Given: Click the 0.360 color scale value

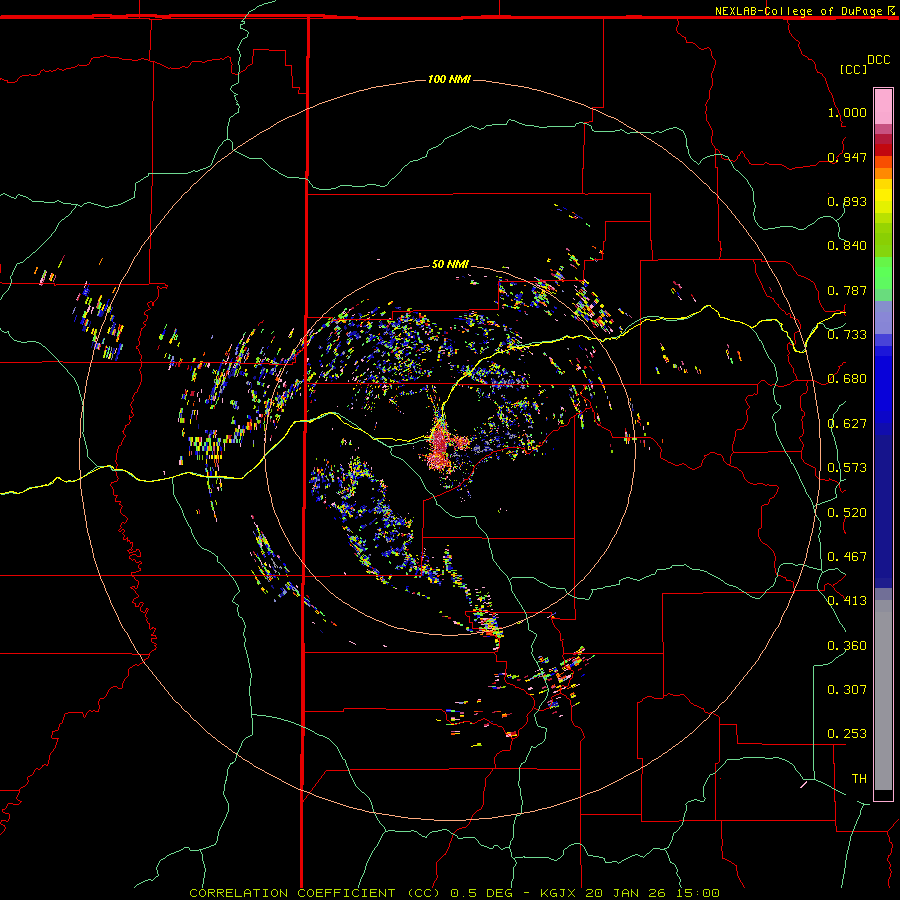Looking at the screenshot, I should pos(847,646).
